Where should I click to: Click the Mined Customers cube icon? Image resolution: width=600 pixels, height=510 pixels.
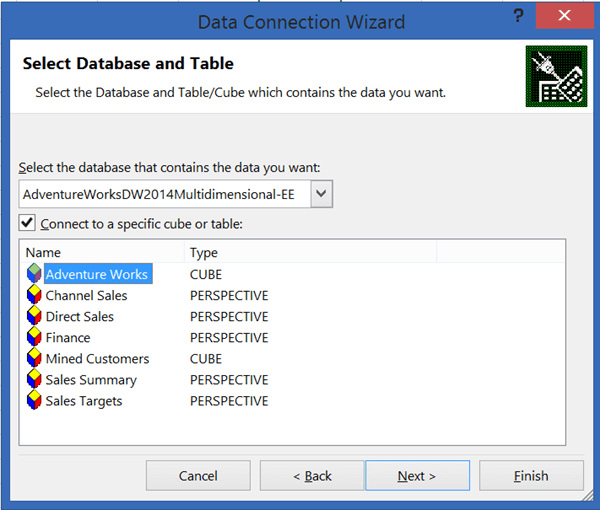pos(34,358)
